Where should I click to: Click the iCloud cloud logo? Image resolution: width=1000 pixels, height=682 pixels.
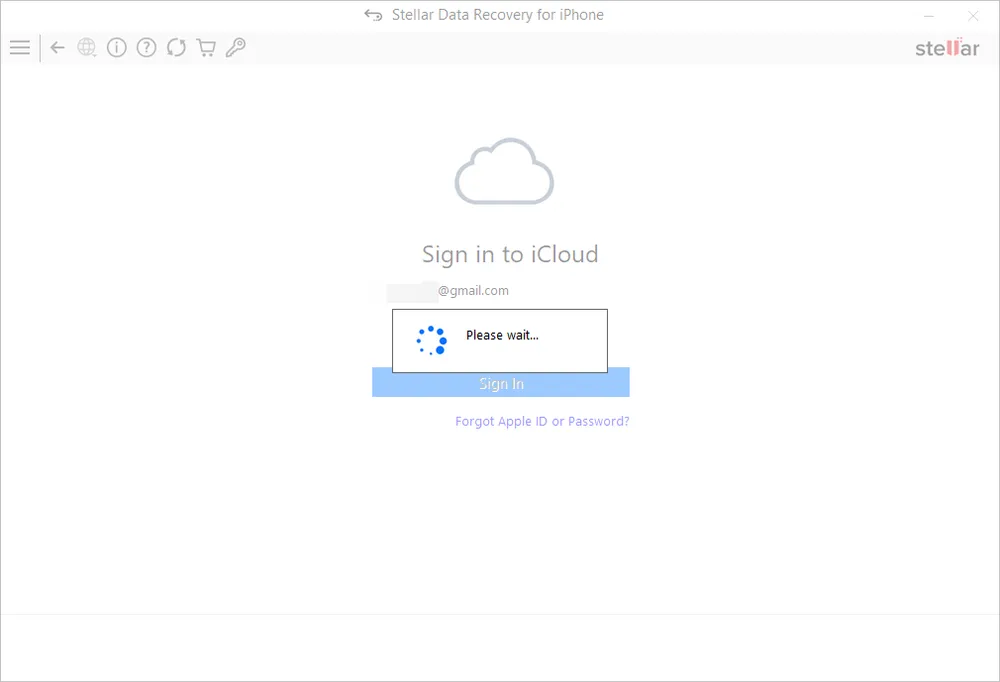click(x=504, y=171)
